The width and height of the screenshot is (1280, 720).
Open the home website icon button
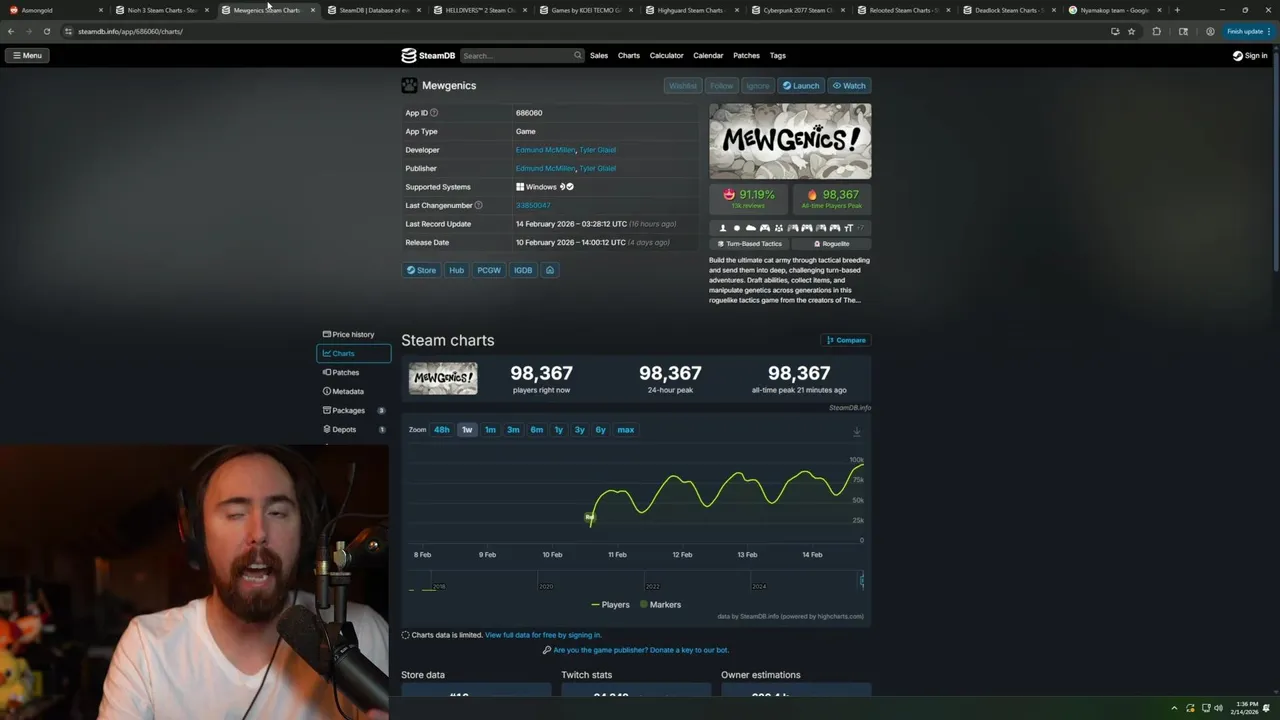point(549,270)
